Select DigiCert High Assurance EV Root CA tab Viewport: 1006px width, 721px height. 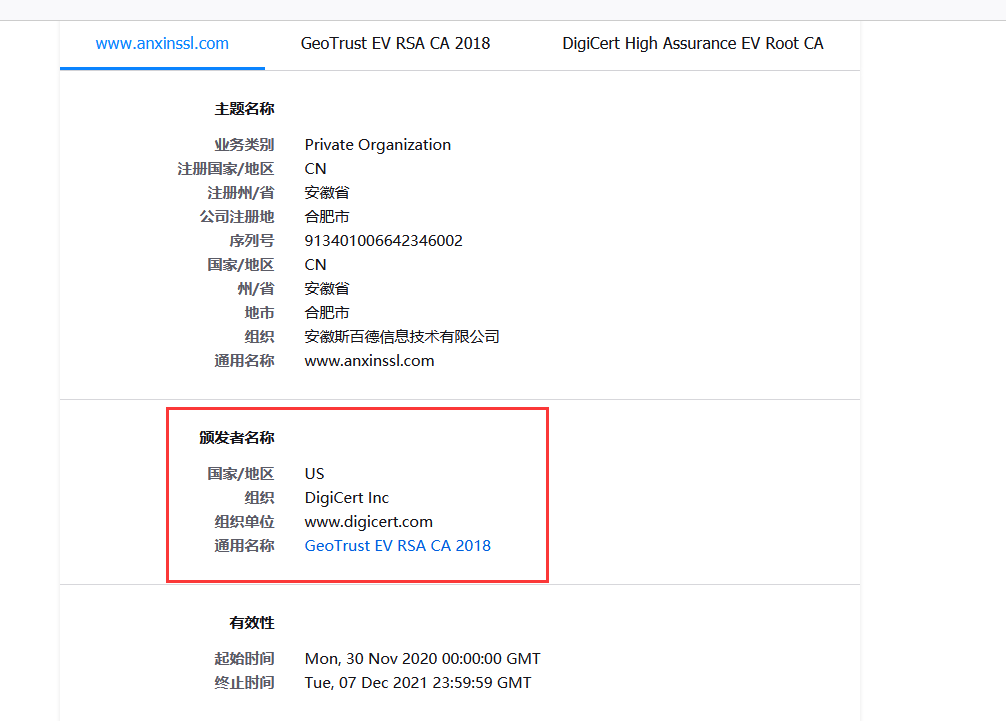pos(692,44)
